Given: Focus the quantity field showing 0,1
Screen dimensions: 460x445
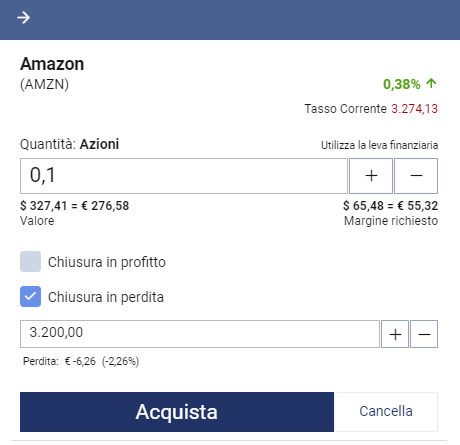Looking at the screenshot, I should coord(184,176).
